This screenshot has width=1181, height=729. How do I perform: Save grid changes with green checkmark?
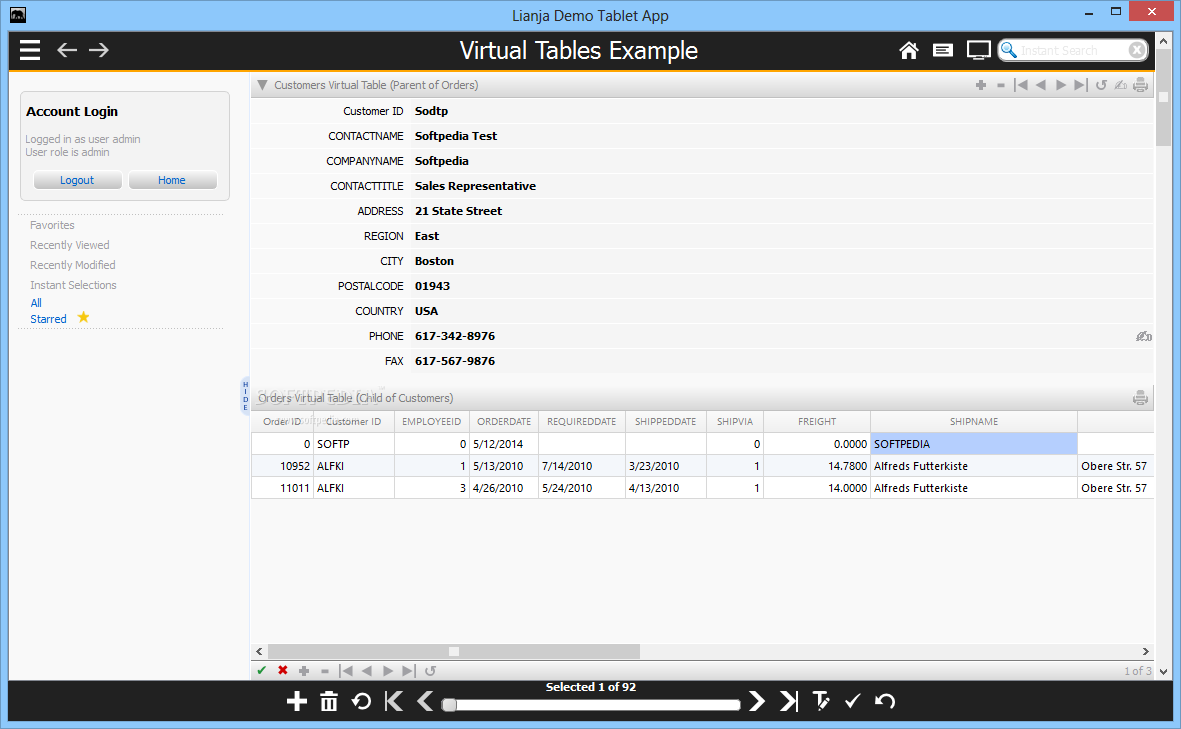click(261, 670)
